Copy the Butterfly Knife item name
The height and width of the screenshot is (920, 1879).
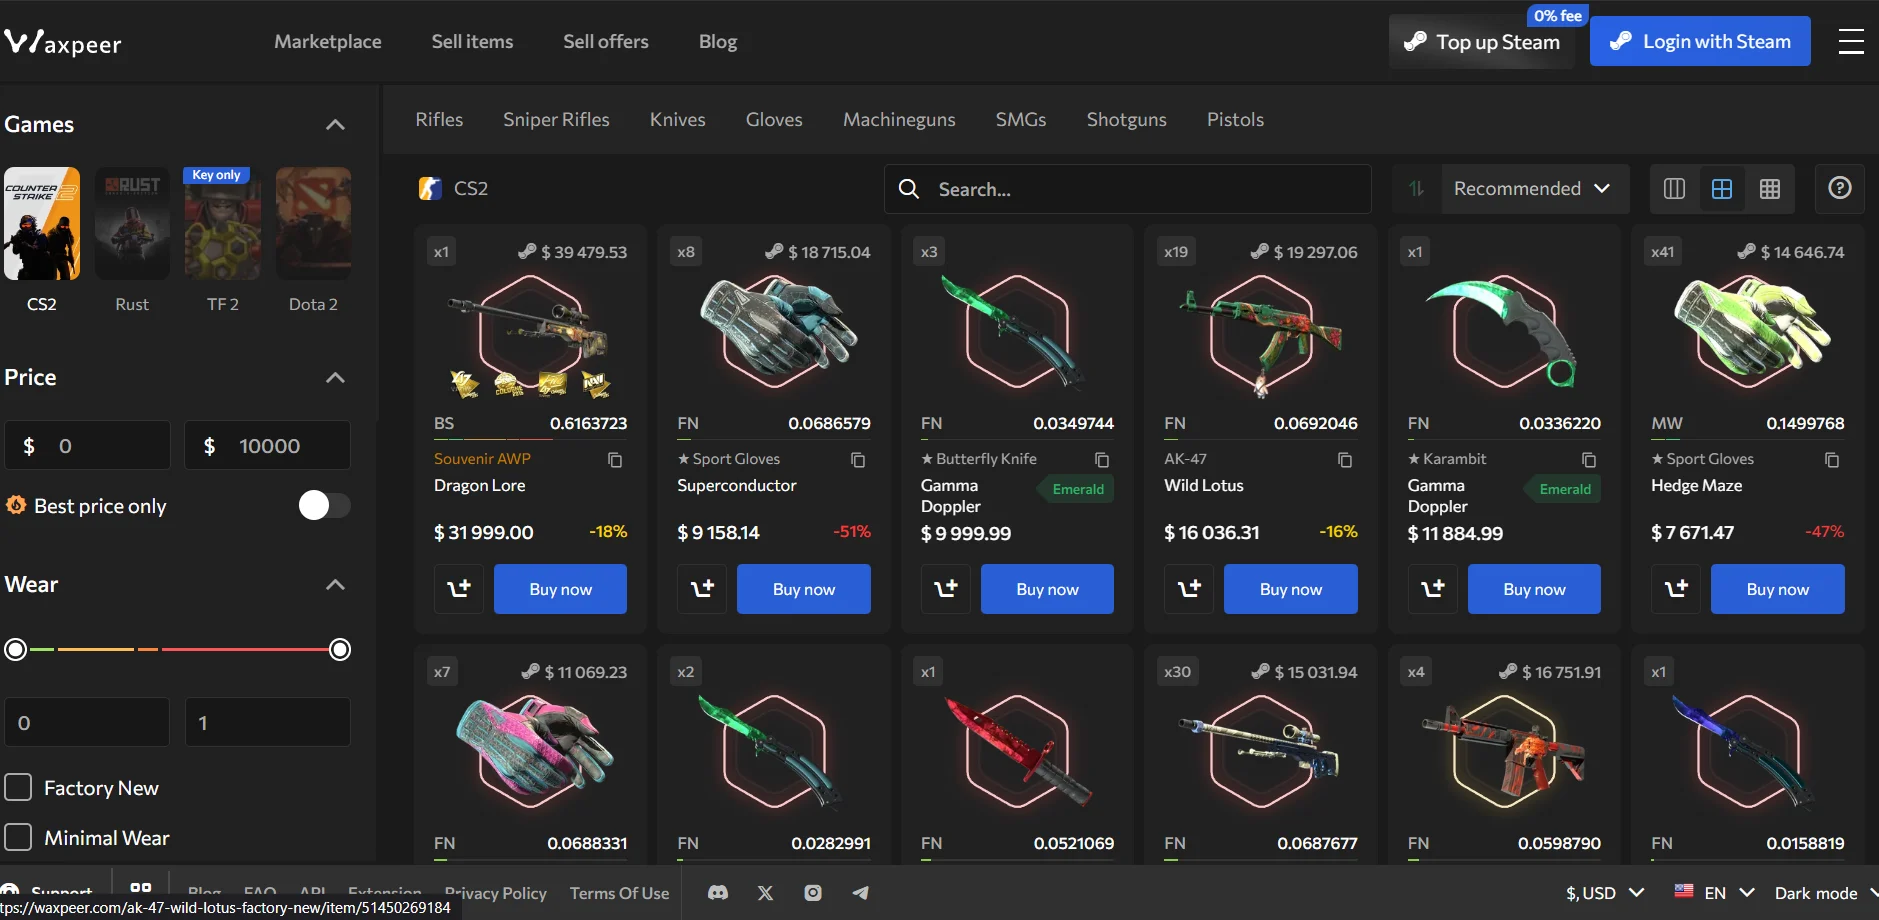(x=1102, y=460)
